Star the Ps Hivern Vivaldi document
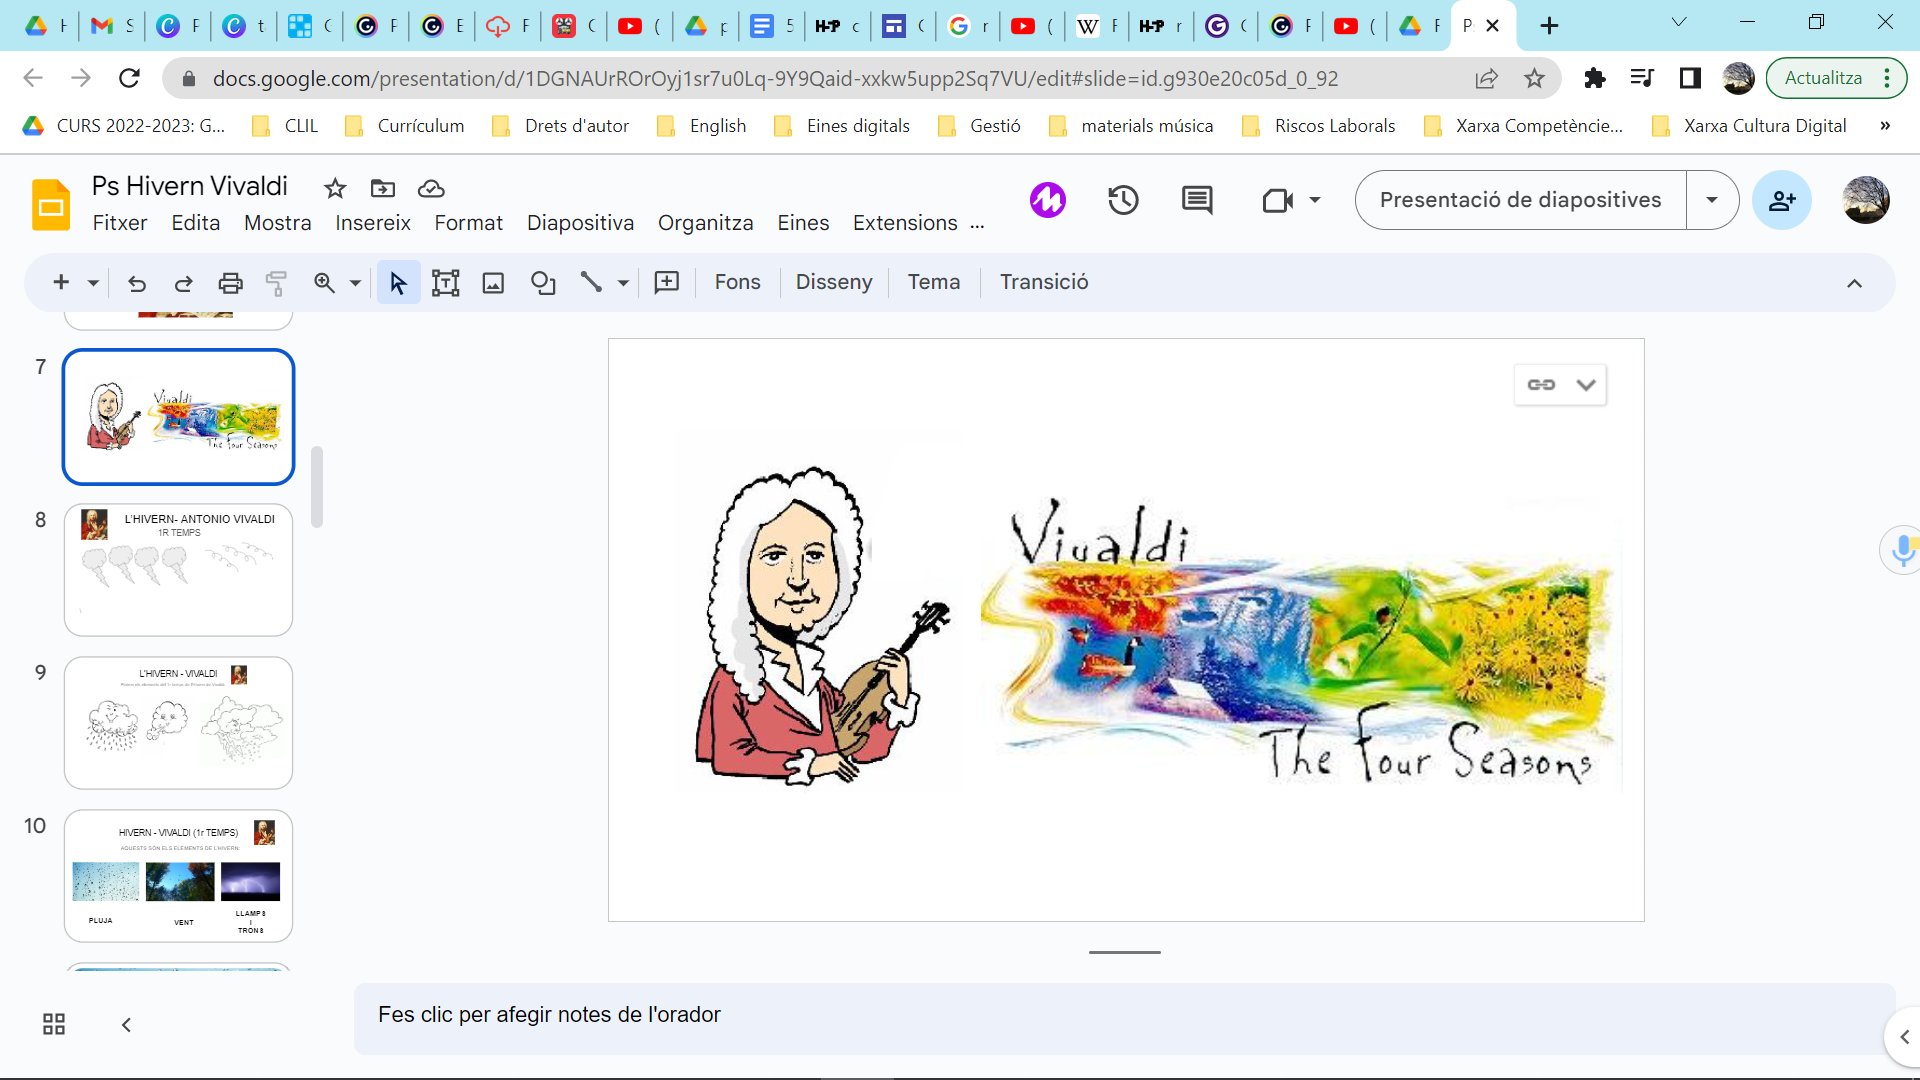The width and height of the screenshot is (1920, 1080). pos(335,188)
